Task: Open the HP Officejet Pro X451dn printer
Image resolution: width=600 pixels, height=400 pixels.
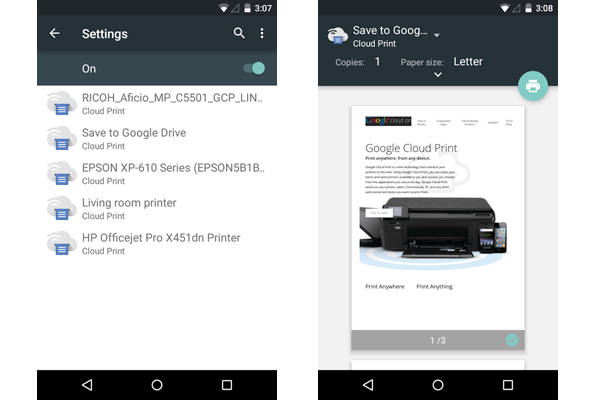Action: click(x=160, y=243)
